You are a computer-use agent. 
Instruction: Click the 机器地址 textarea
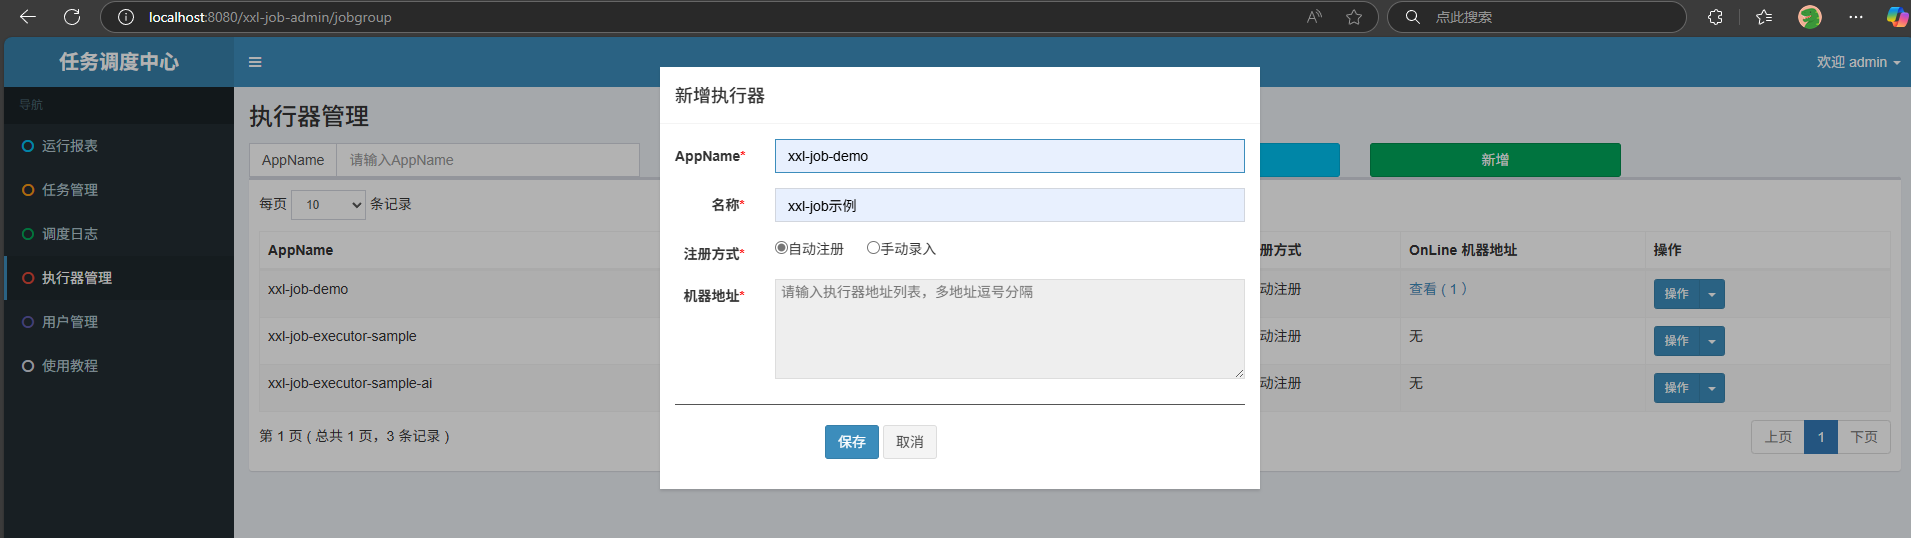click(1010, 329)
